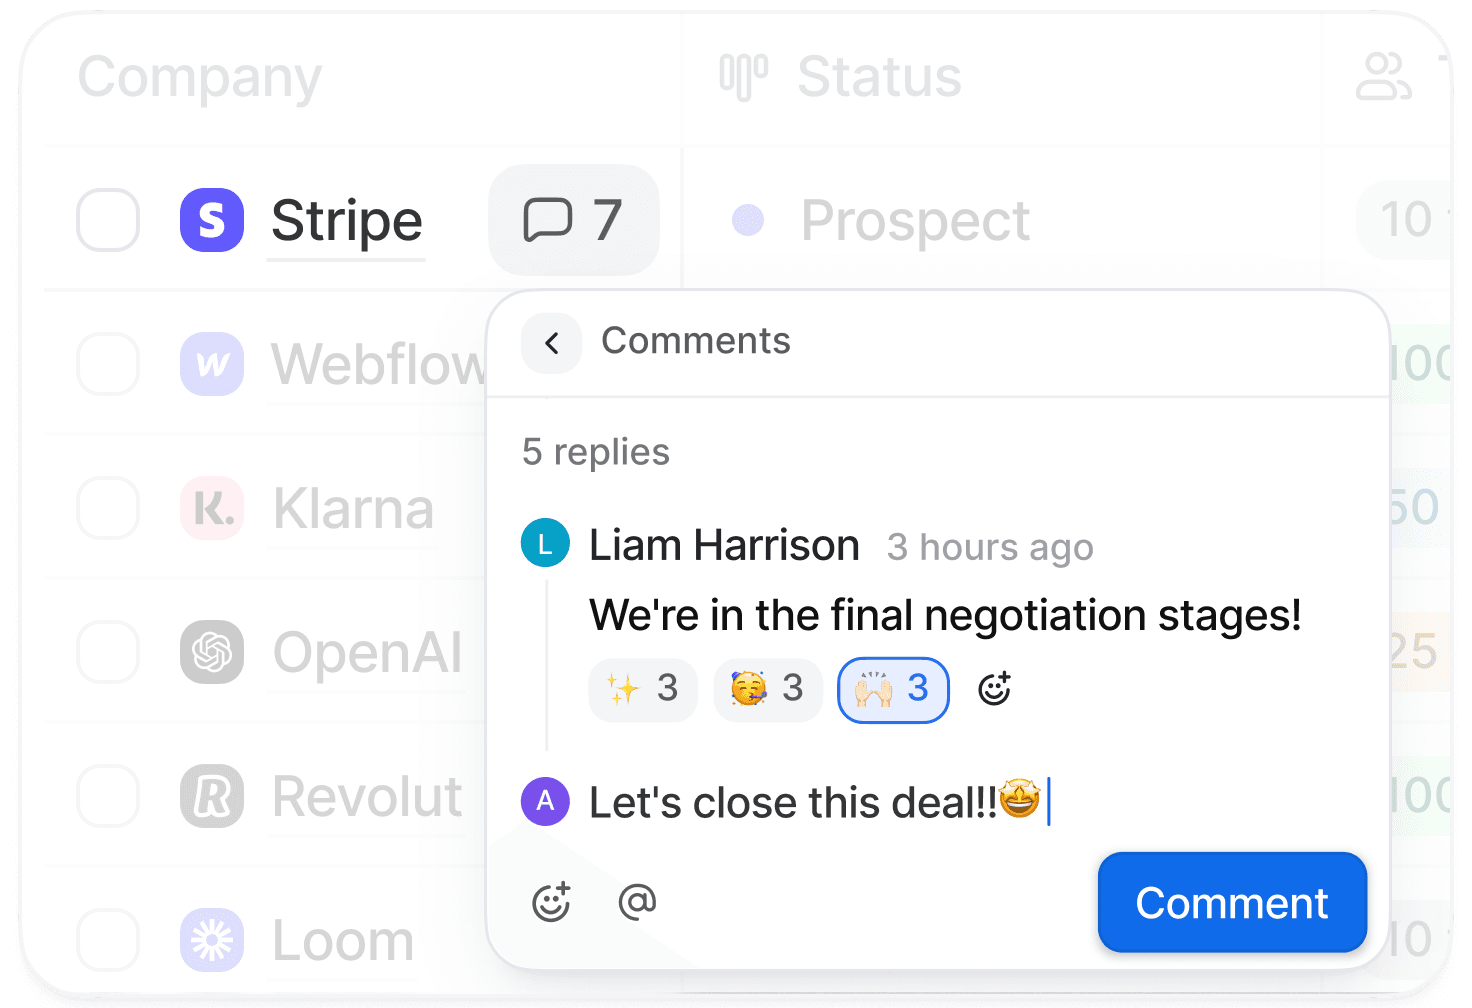
Task: Toggle the sparkles reaction on the comment
Action: pos(643,689)
